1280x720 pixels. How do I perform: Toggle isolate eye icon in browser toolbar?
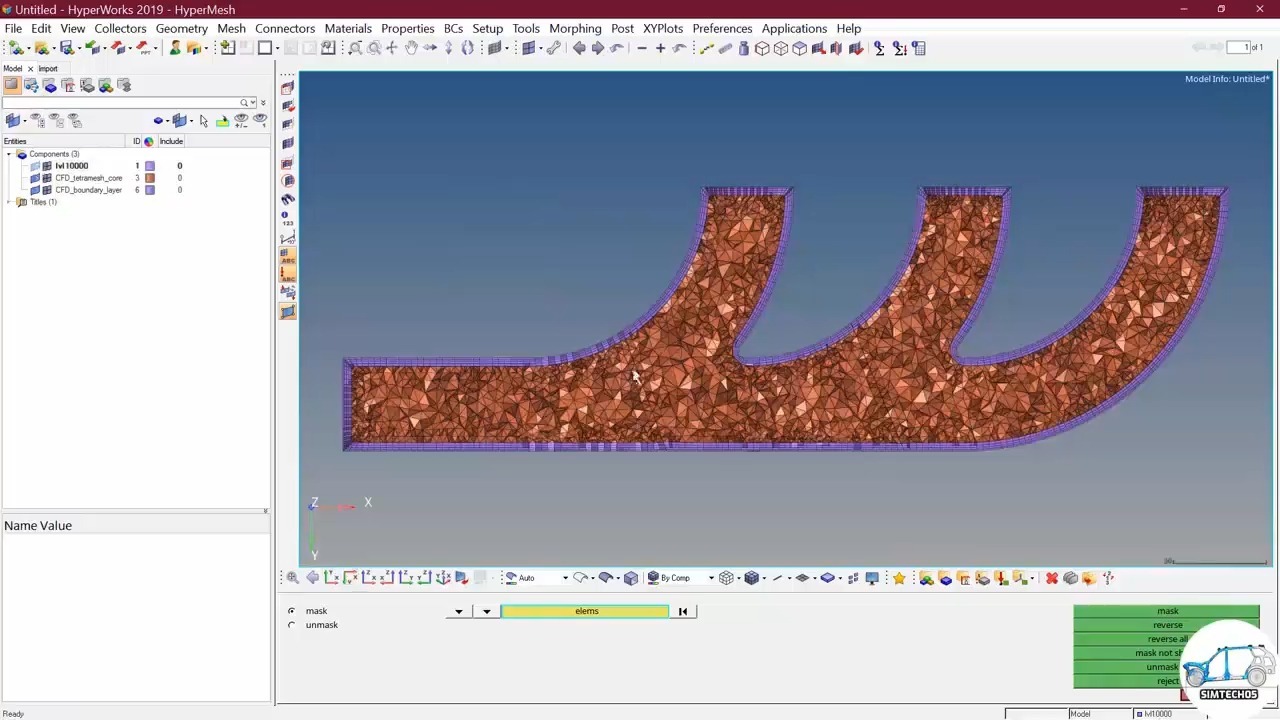260,121
